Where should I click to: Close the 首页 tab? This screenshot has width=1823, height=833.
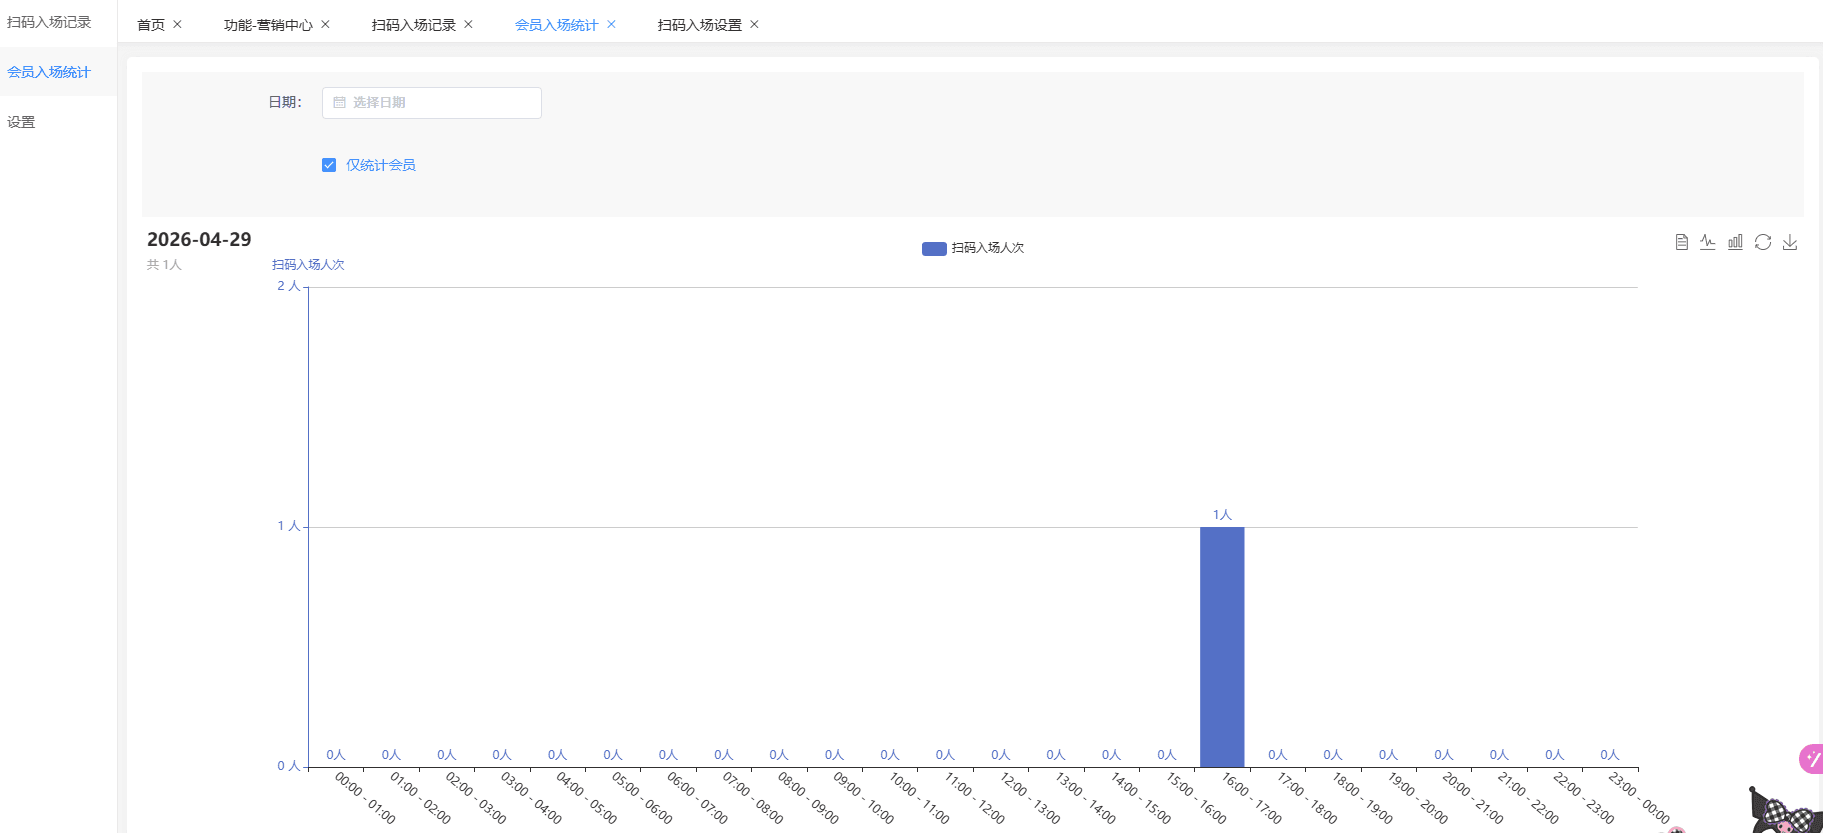pyautogui.click(x=177, y=25)
